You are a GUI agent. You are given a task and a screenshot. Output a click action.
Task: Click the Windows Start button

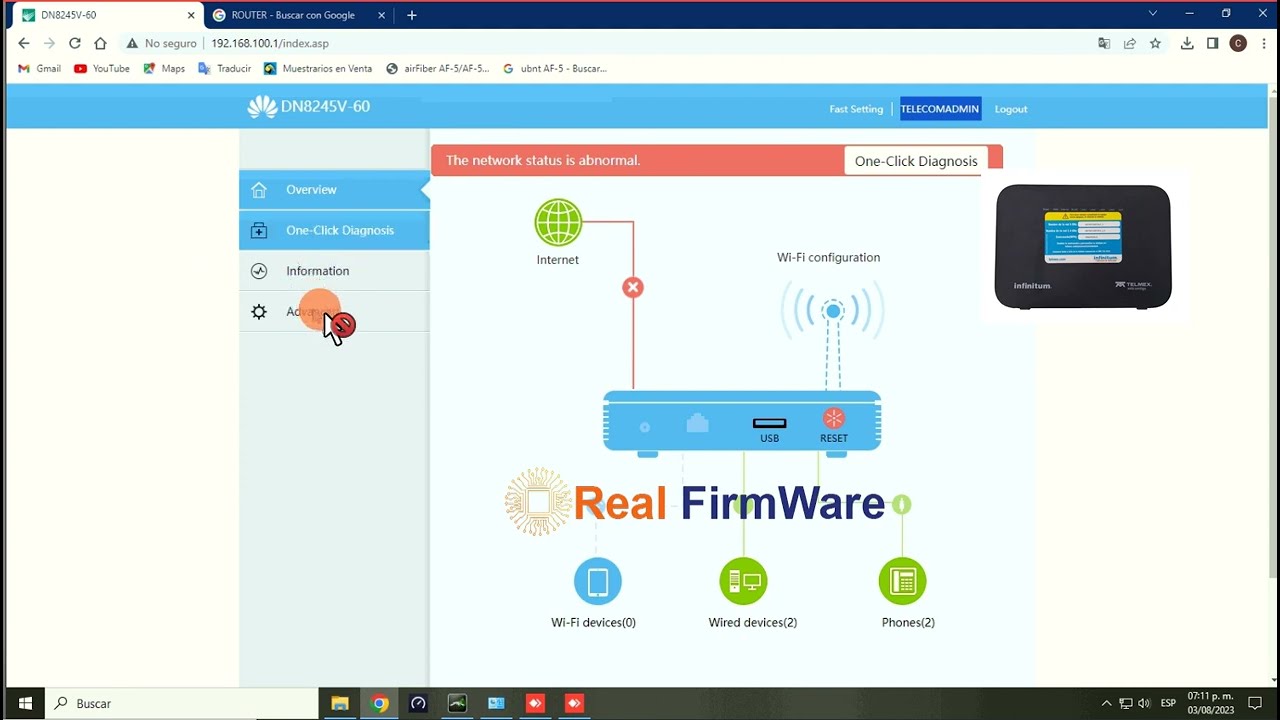click(x=24, y=703)
